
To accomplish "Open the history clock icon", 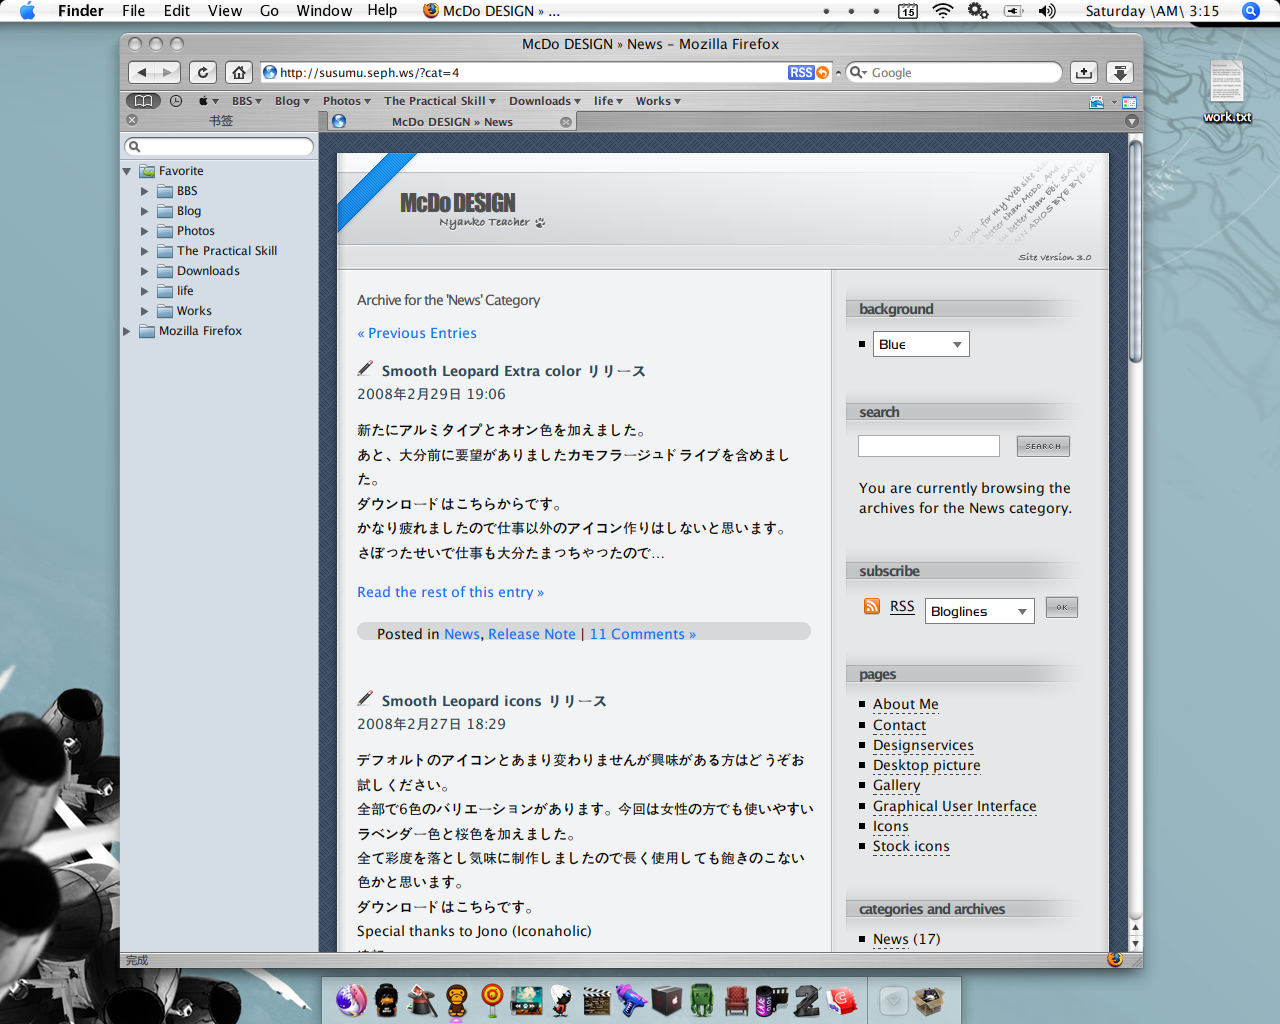I will click(176, 101).
